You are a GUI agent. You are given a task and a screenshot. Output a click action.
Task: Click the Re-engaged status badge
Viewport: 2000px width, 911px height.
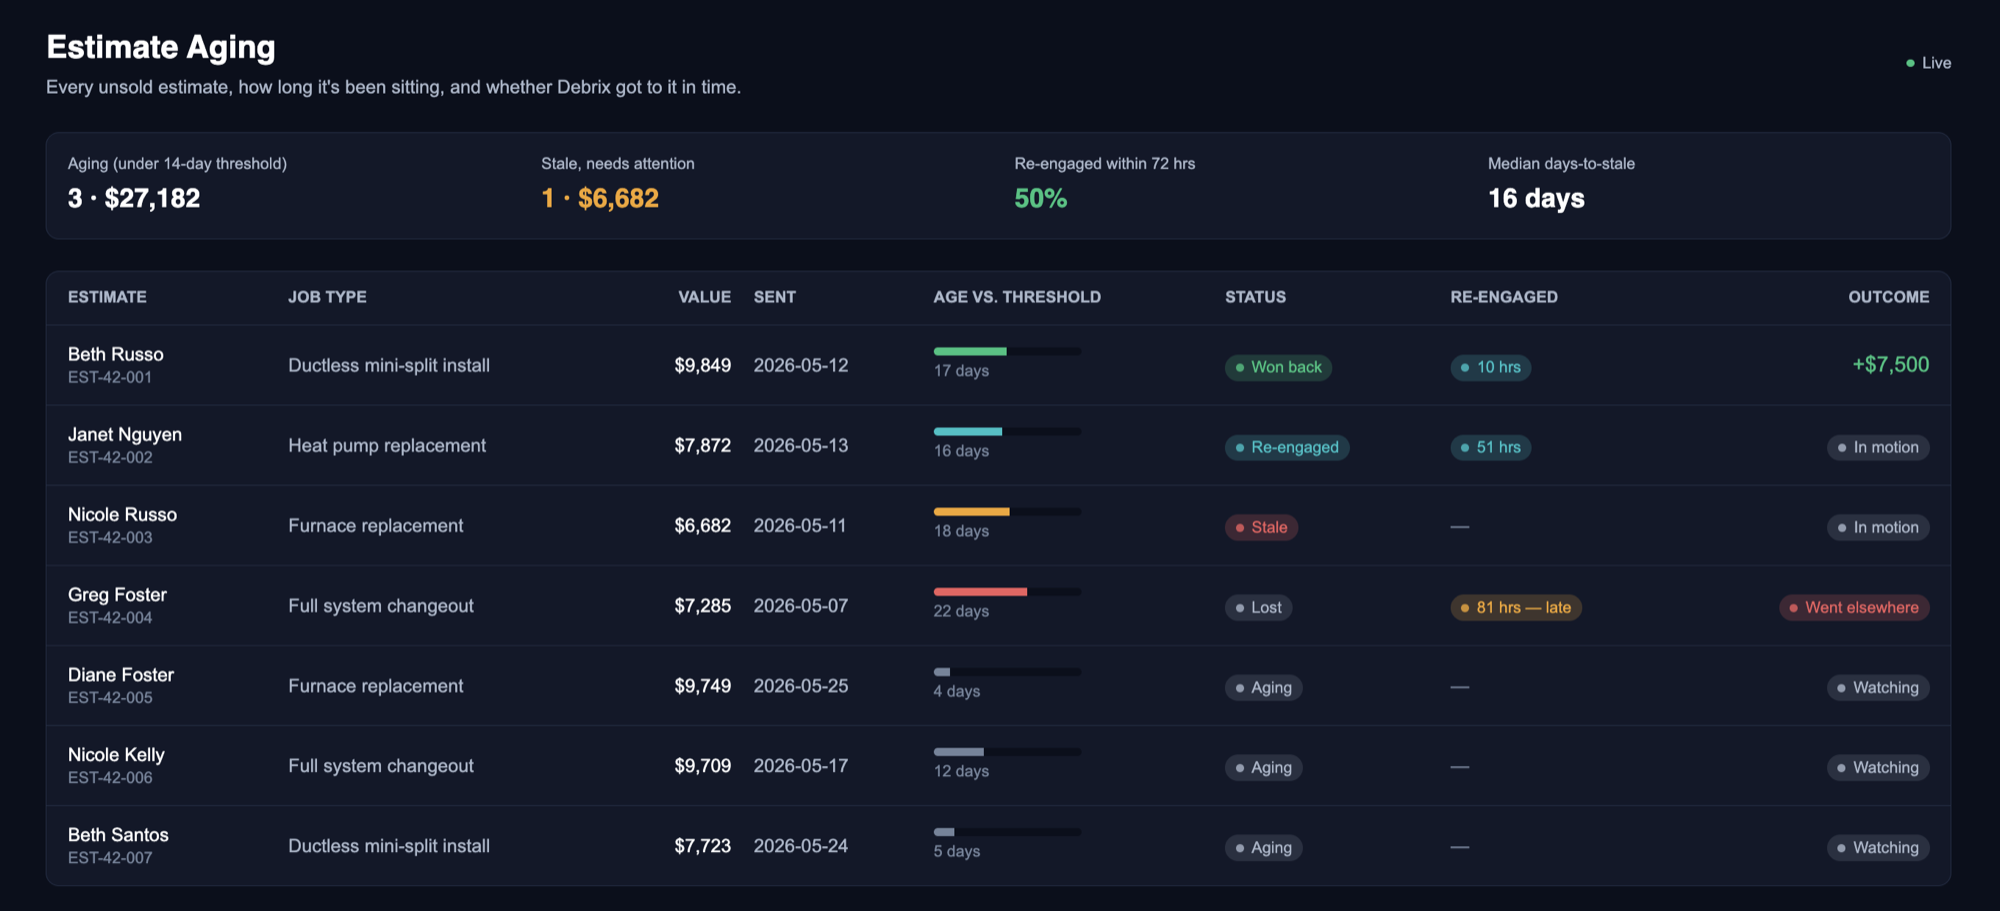click(x=1287, y=447)
